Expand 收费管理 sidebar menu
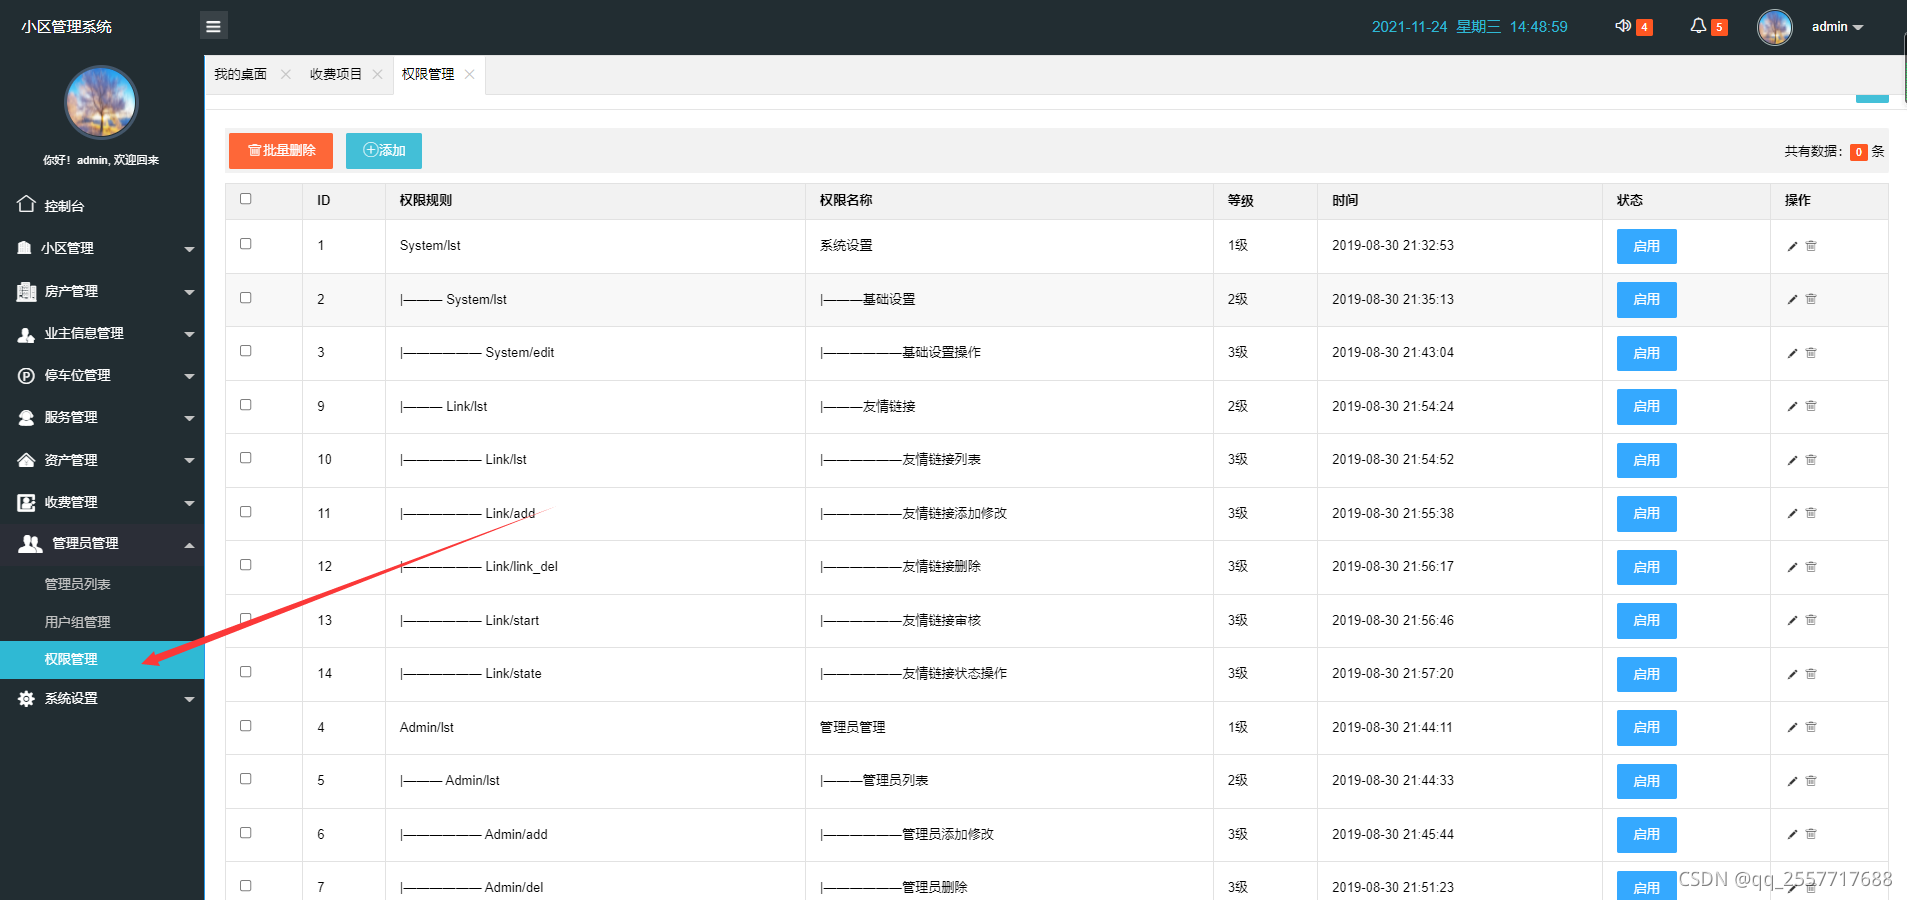The width and height of the screenshot is (1907, 900). (102, 502)
